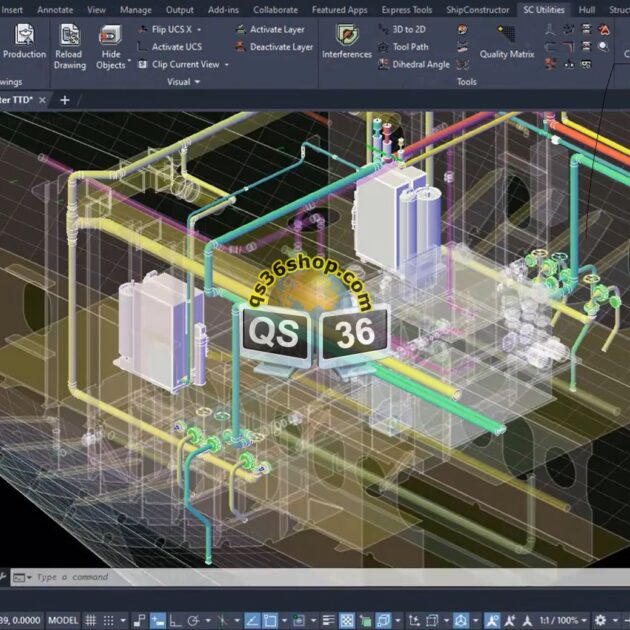
Task: Click the Tool Path command
Action: (403, 47)
